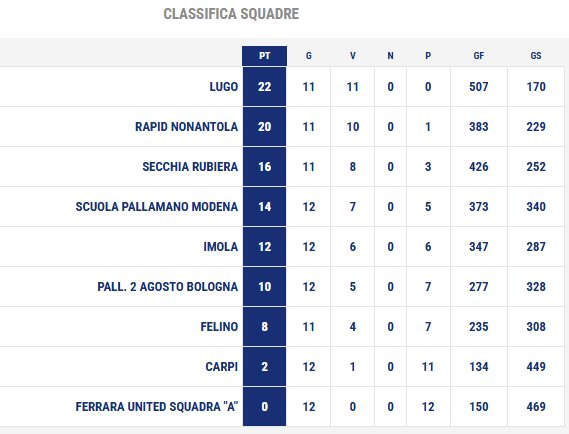Select the G column header
This screenshot has height=434, width=569.
pos(309,56)
